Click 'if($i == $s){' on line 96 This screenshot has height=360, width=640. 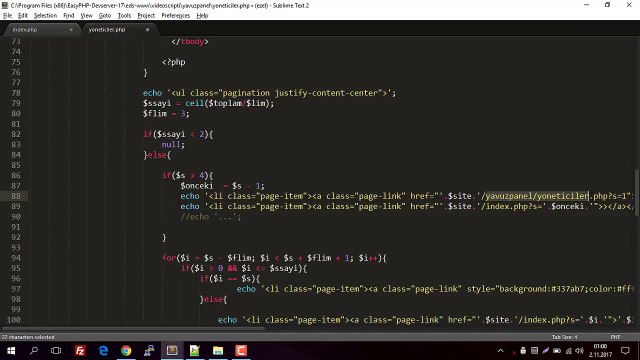229,279
